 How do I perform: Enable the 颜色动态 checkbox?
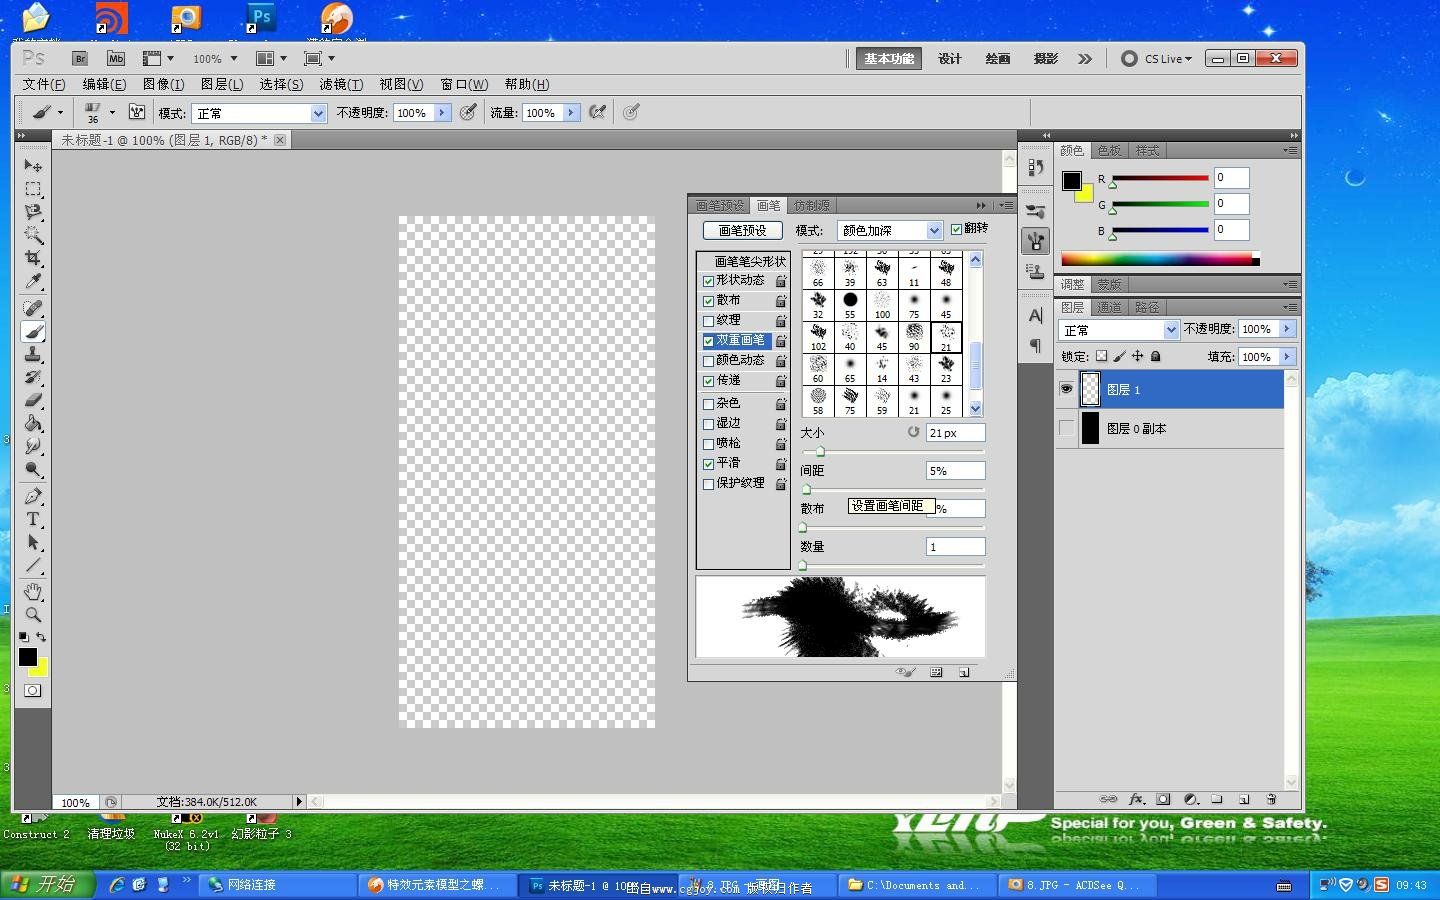tap(708, 361)
